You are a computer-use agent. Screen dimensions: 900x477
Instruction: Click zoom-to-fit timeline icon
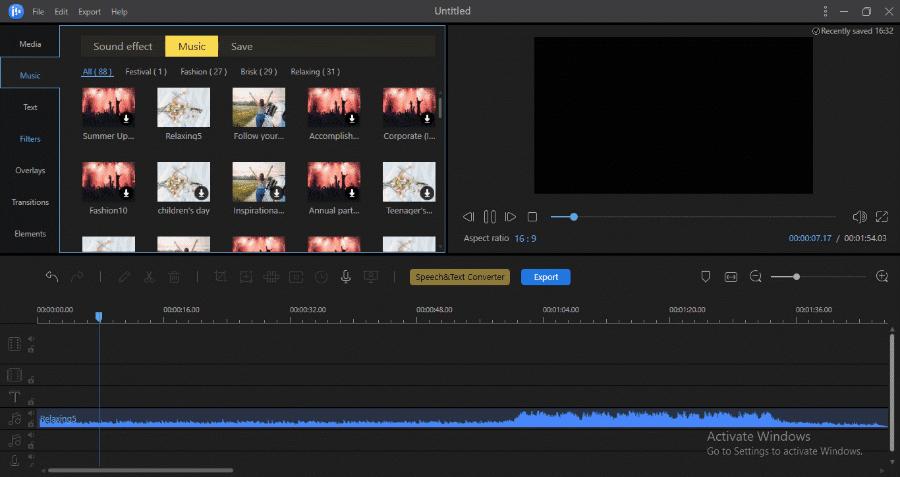point(731,277)
